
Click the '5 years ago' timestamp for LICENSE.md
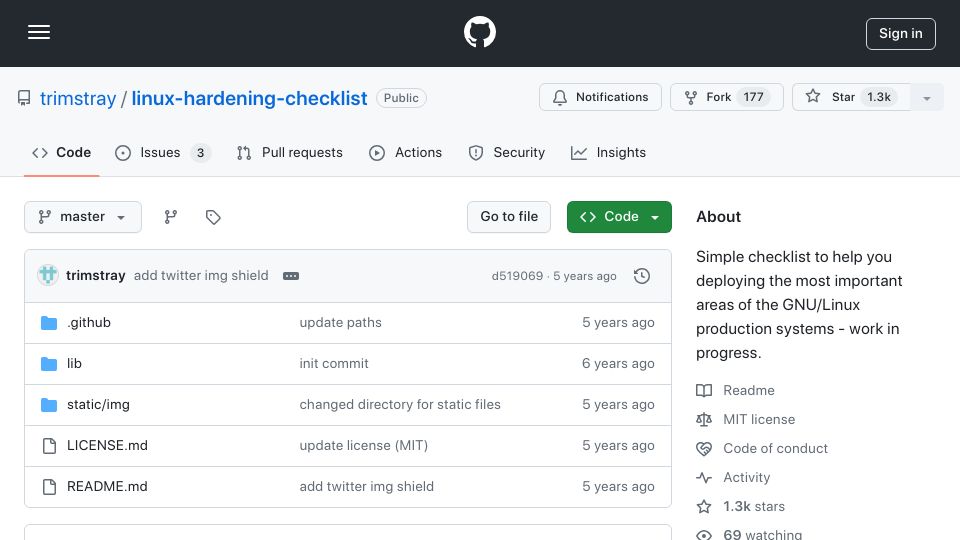point(618,446)
